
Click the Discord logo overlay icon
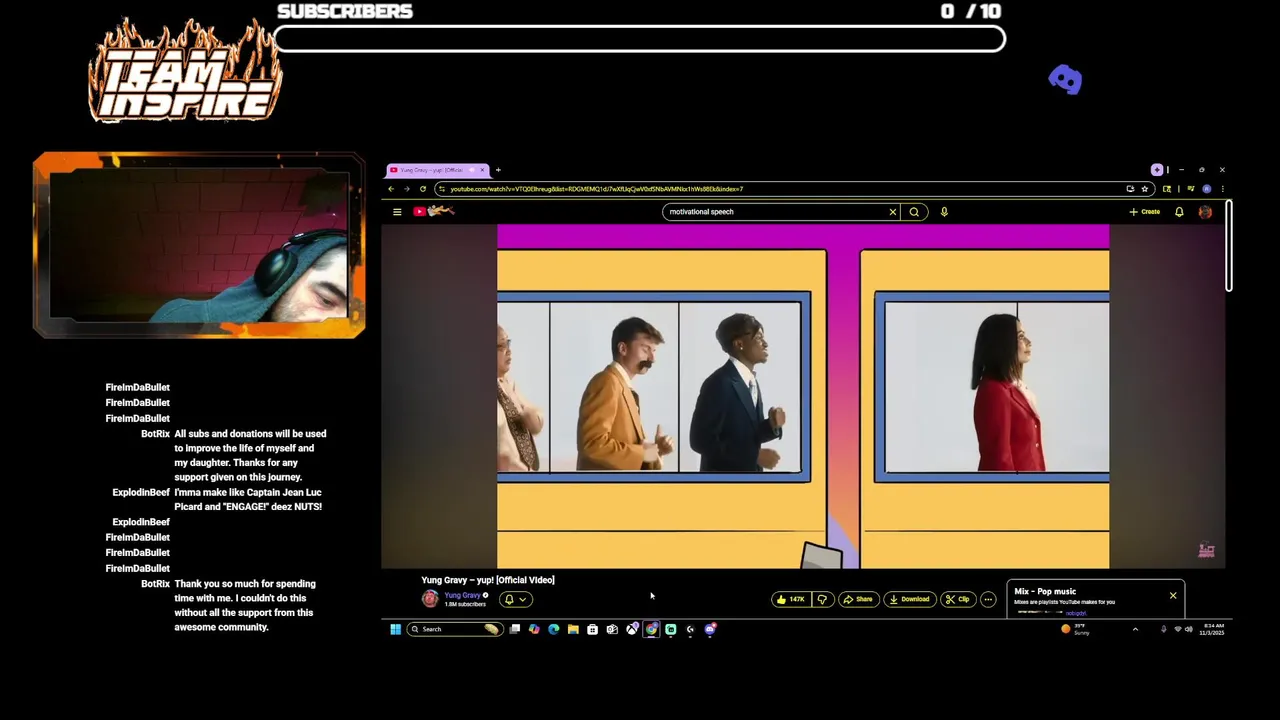[x=1065, y=80]
